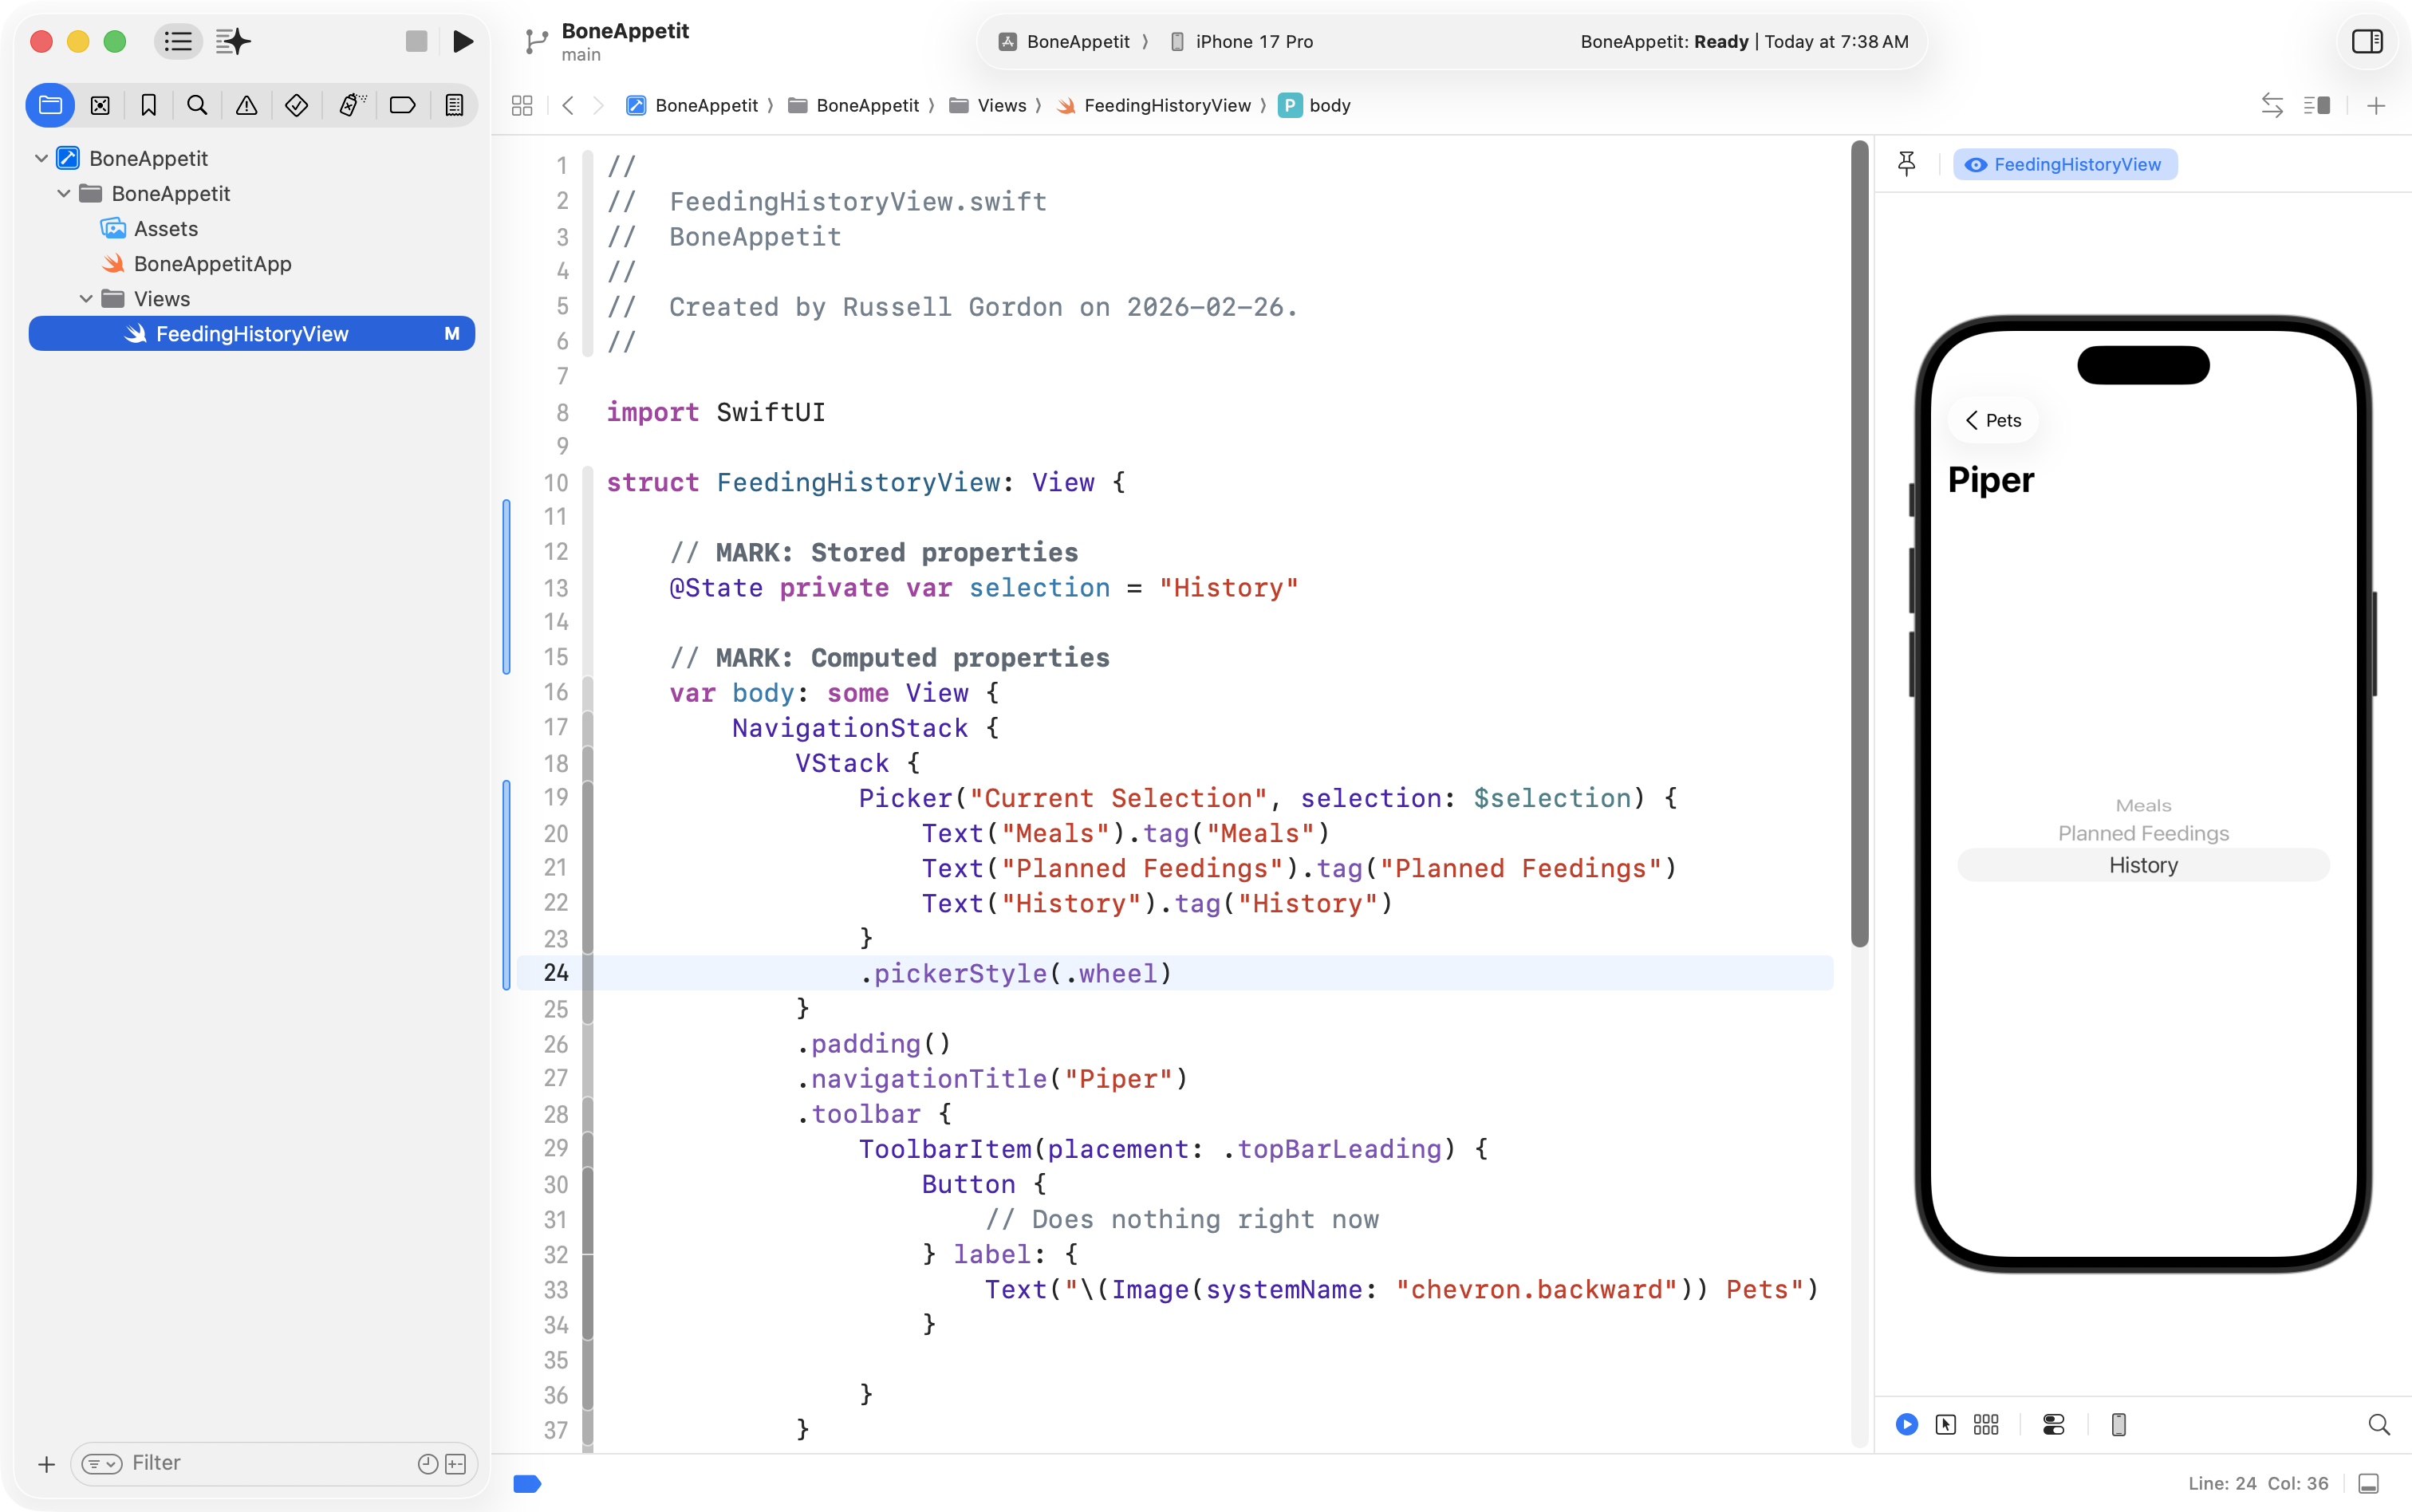Collapse the Views folder
Screen dimensions: 2412x1512
(86, 299)
